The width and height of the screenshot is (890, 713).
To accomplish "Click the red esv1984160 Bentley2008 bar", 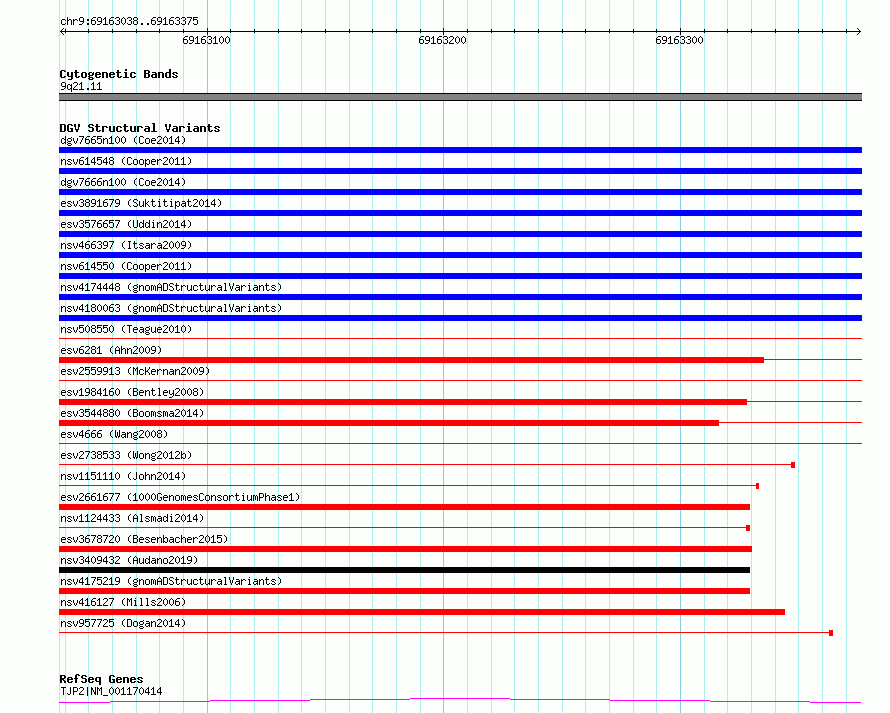I will coord(403,402).
